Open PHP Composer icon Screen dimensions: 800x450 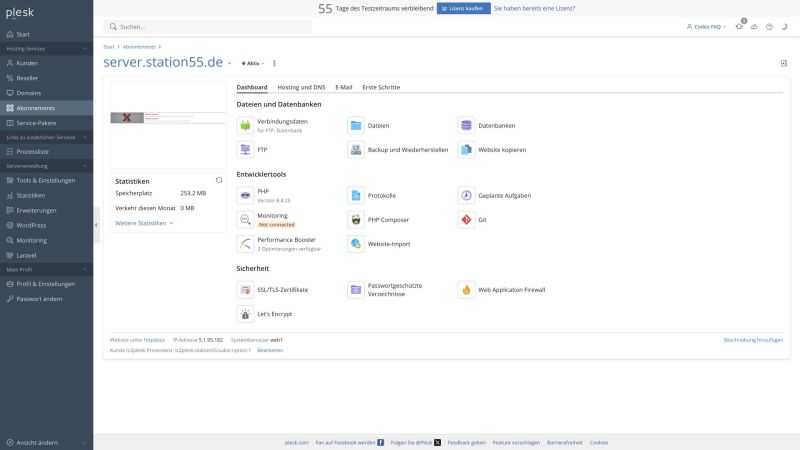(356, 219)
